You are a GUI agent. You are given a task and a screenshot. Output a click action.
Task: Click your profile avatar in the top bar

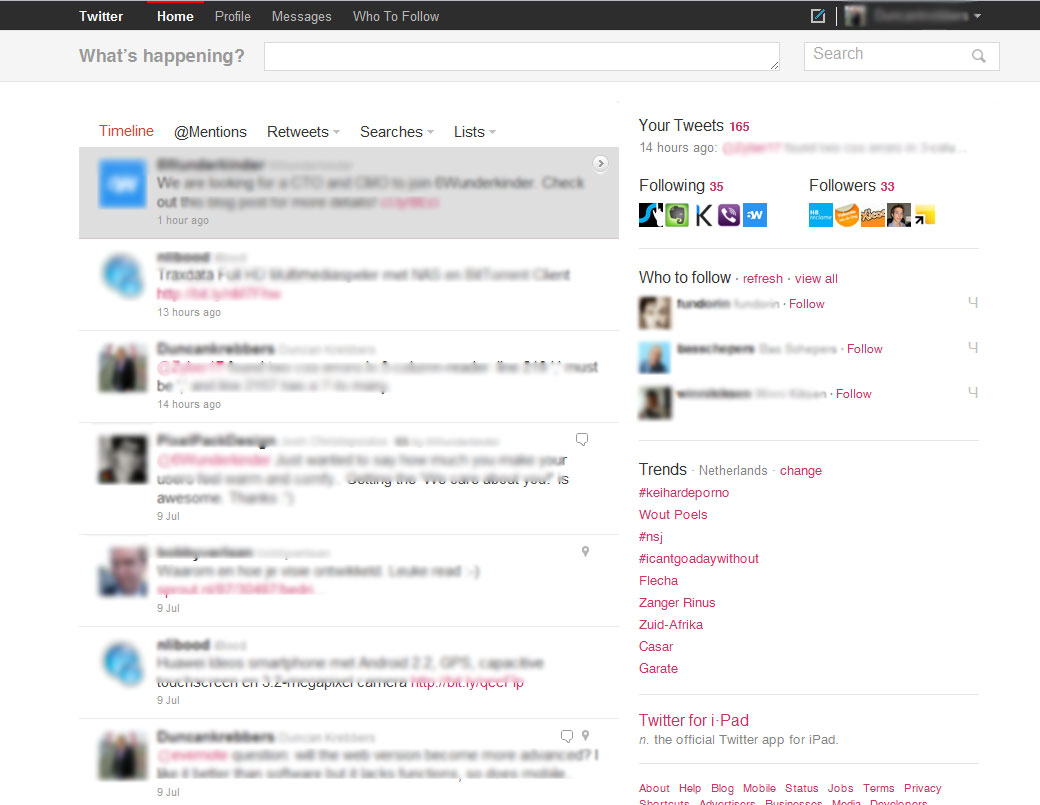point(855,15)
